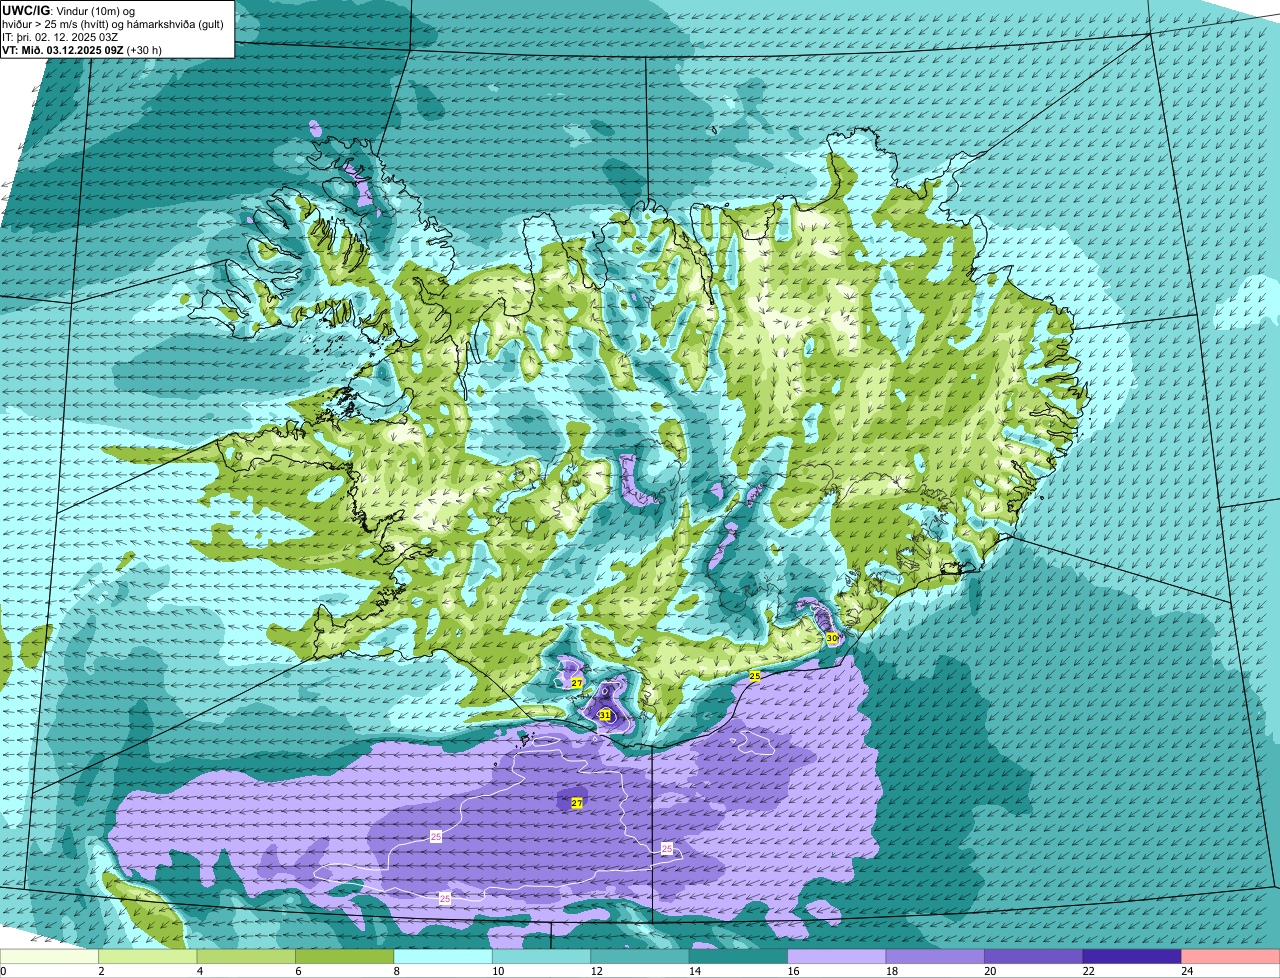This screenshot has width=1280, height=978.
Task: Click the yellow 30 max gust marker
Action: click(832, 638)
